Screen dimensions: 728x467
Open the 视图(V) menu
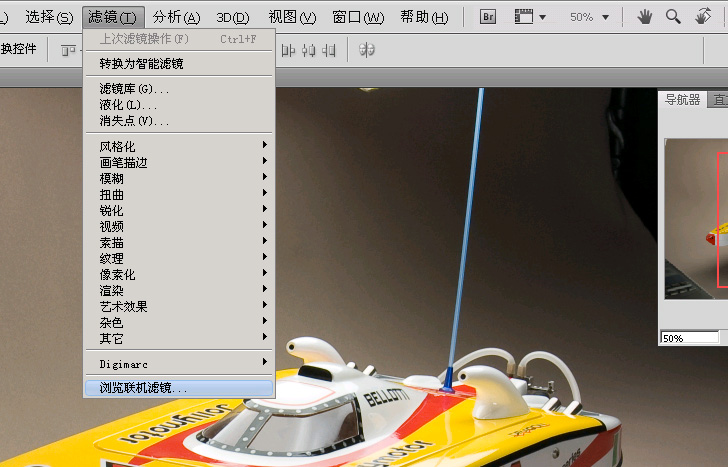point(292,18)
